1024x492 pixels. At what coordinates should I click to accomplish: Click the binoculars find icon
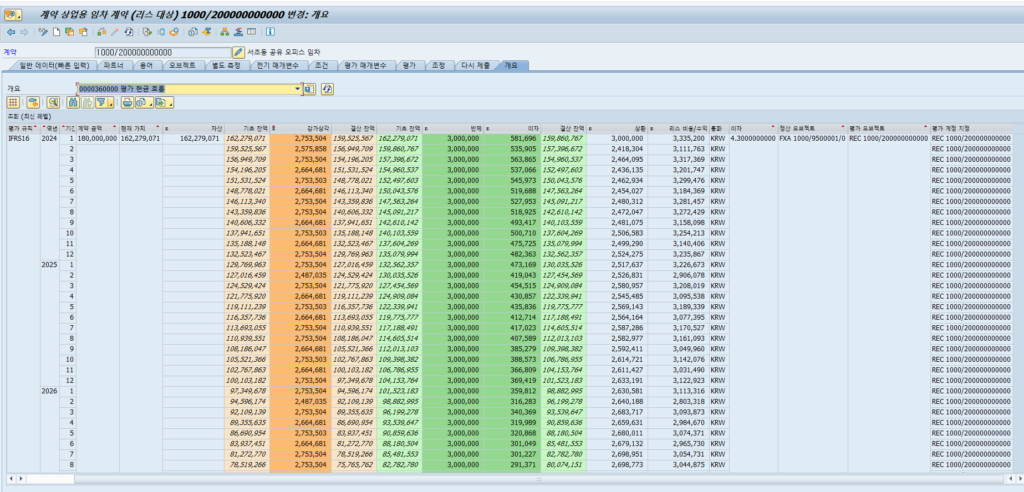[x=73, y=103]
